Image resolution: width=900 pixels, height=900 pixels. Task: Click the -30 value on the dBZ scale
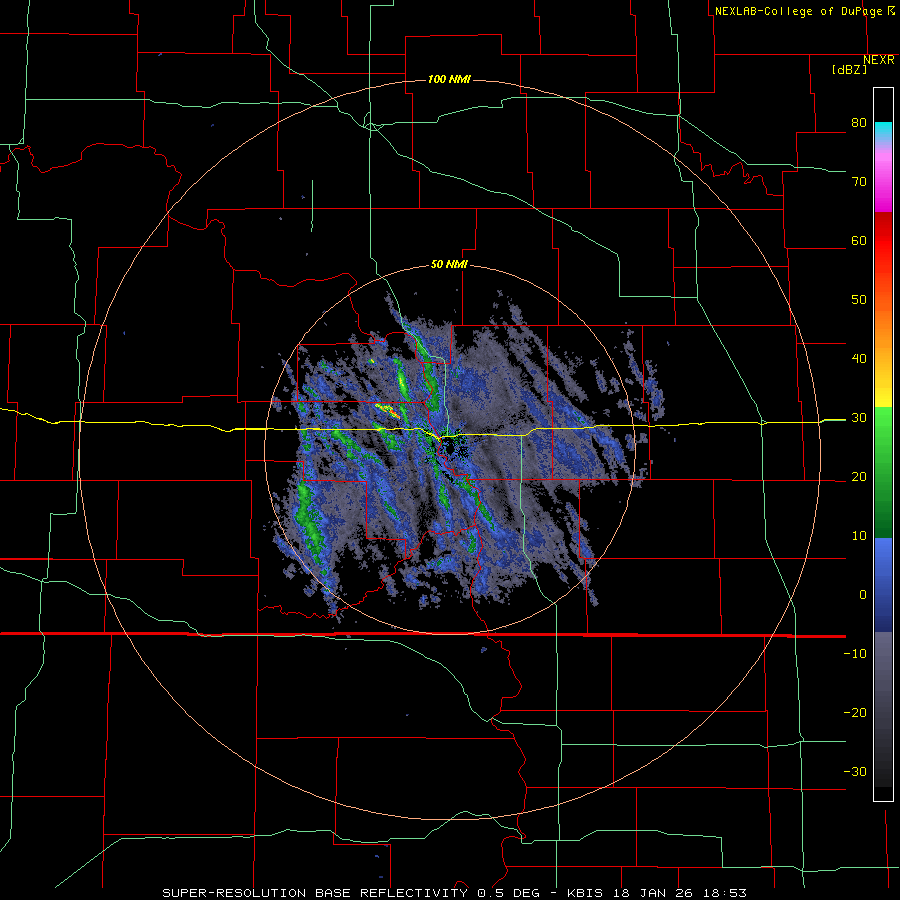pos(855,771)
